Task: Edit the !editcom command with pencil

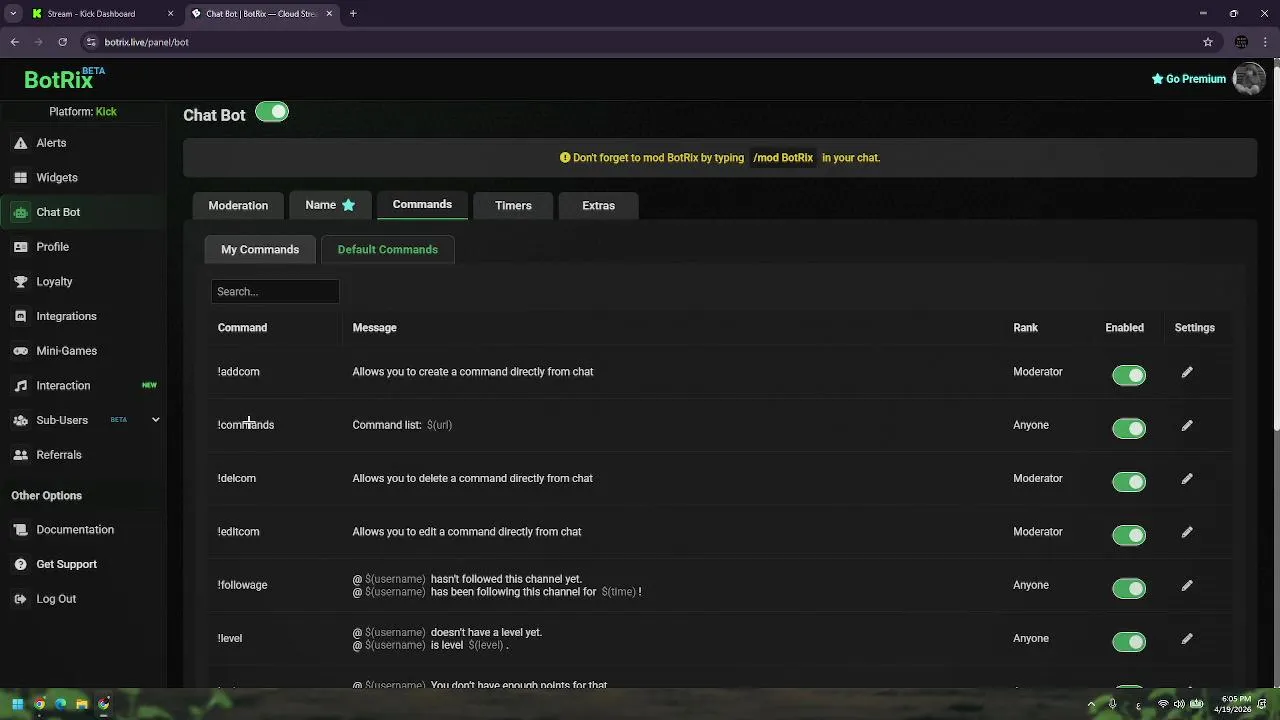Action: (1187, 532)
